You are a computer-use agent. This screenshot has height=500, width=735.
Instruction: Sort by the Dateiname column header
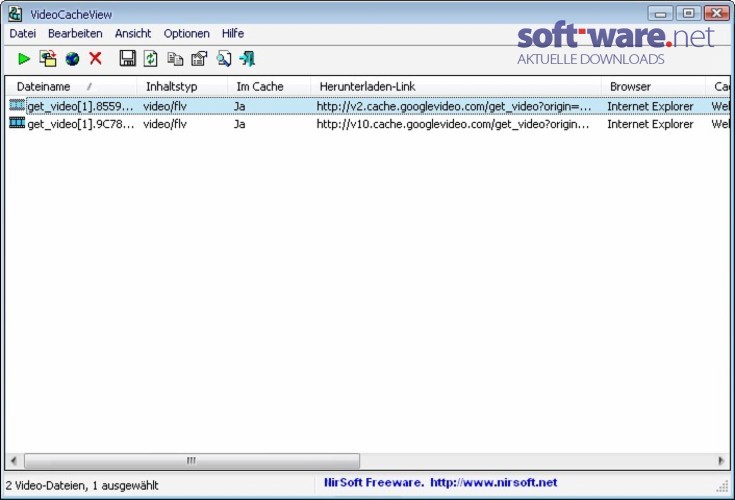[x=71, y=87]
